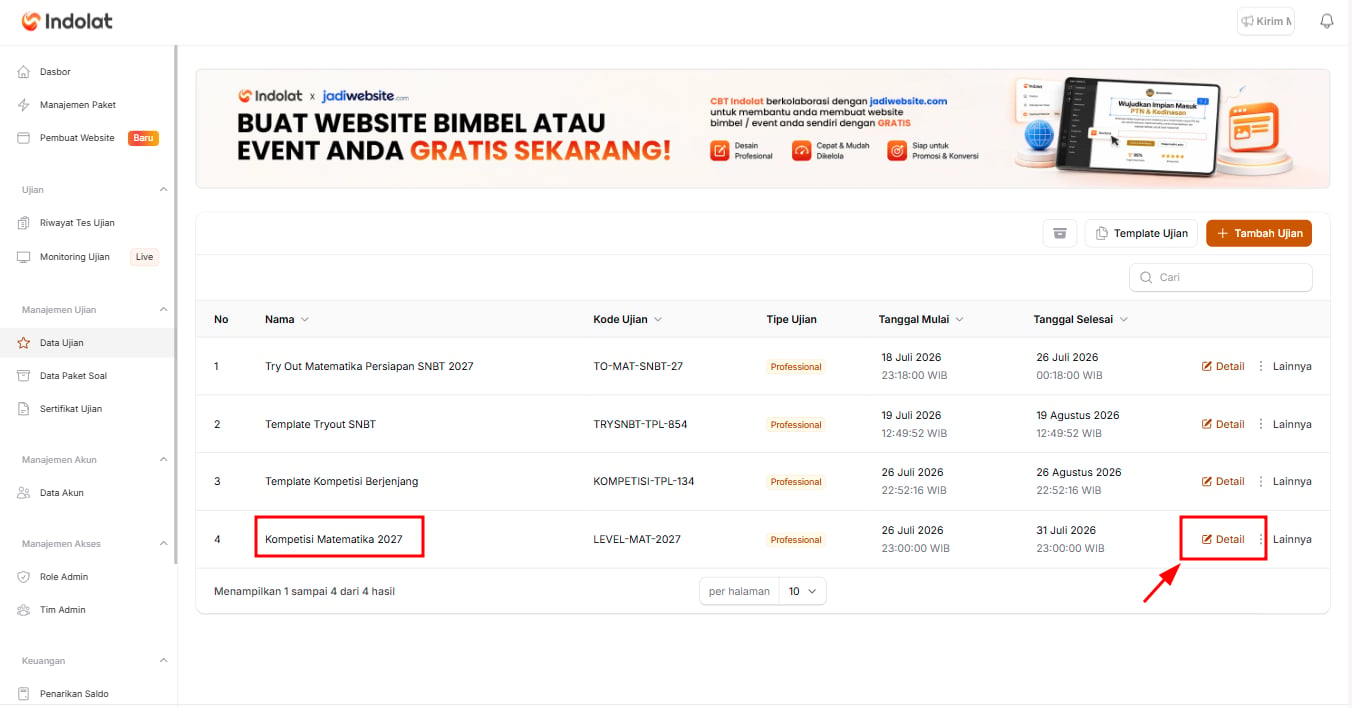
Task: Collapse the Manajemen Ujian sidebar section
Action: pos(164,309)
